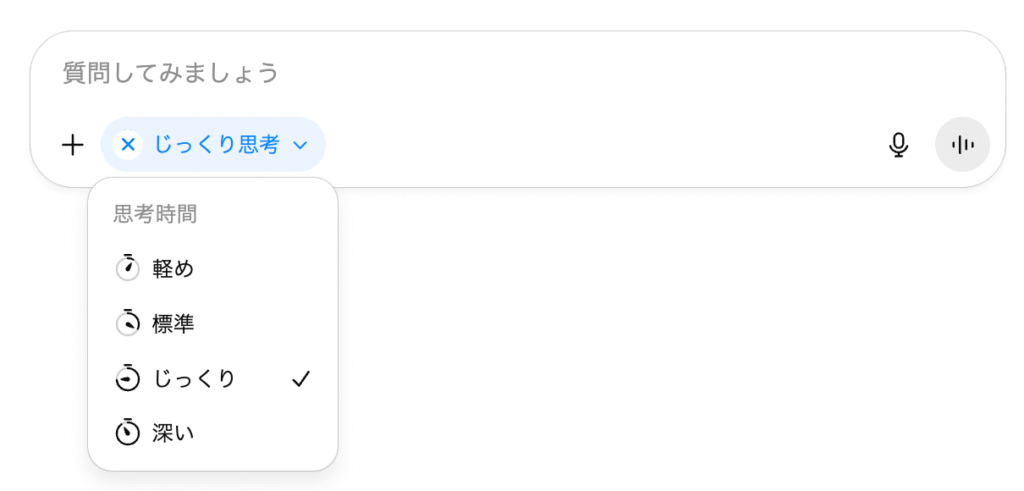Select the じっくり option text
The width and height of the screenshot is (1024, 491).
coord(194,379)
